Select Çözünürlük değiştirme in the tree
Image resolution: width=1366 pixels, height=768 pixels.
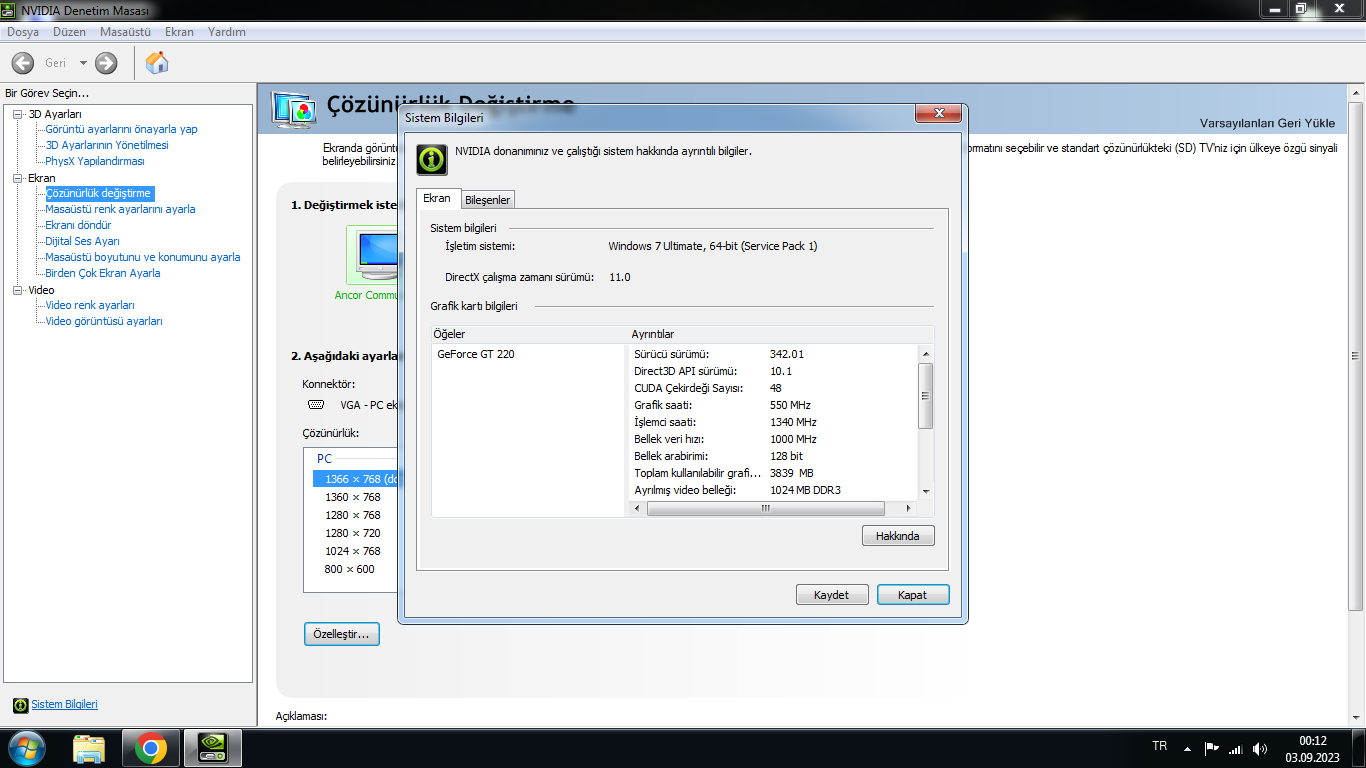(x=99, y=193)
